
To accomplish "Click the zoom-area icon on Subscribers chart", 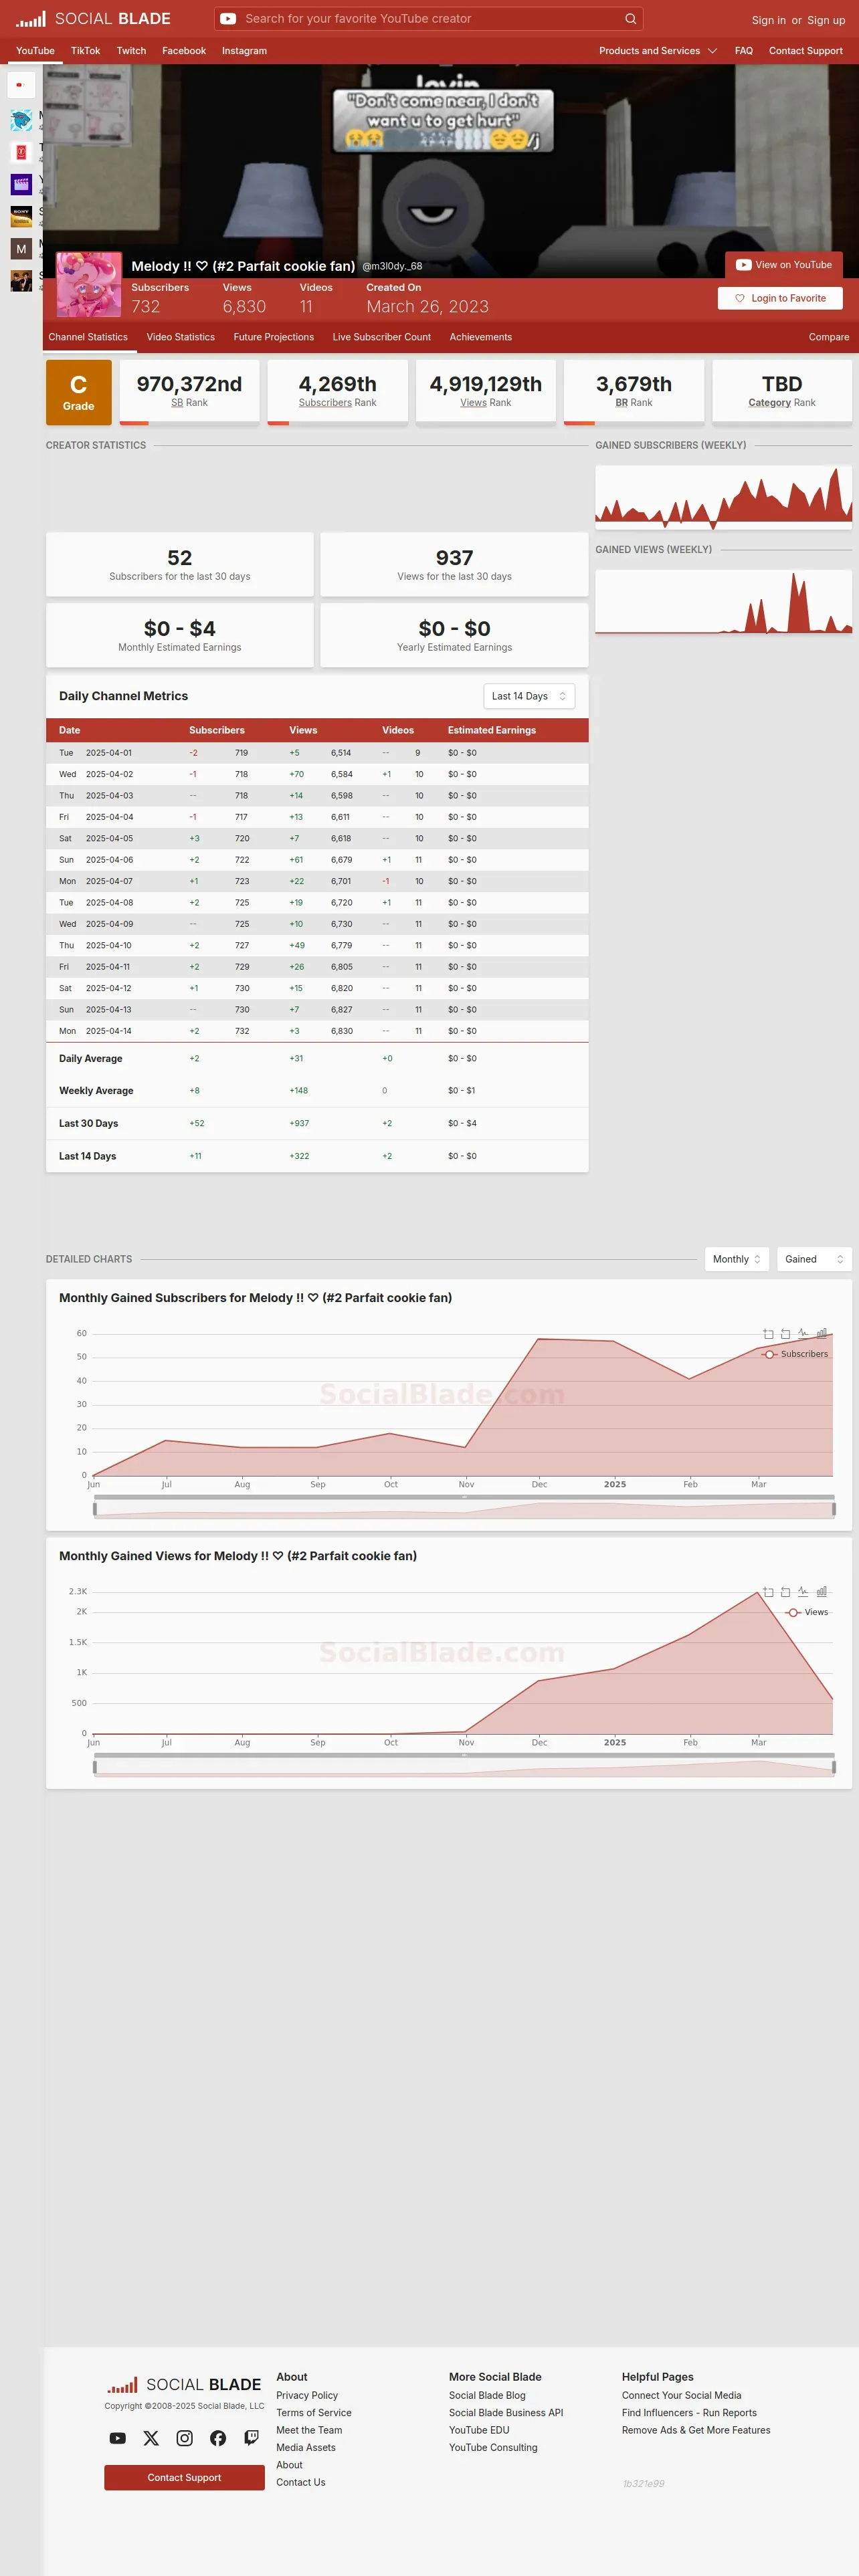I will click(x=768, y=1333).
